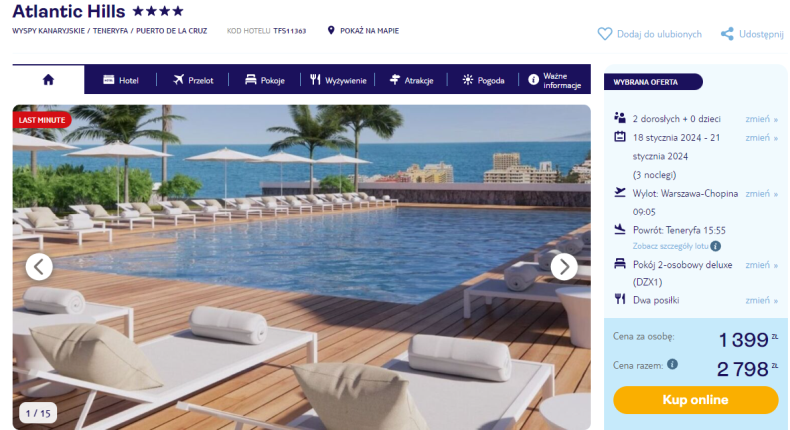Click the main pool photo

pyautogui.click(x=301, y=267)
